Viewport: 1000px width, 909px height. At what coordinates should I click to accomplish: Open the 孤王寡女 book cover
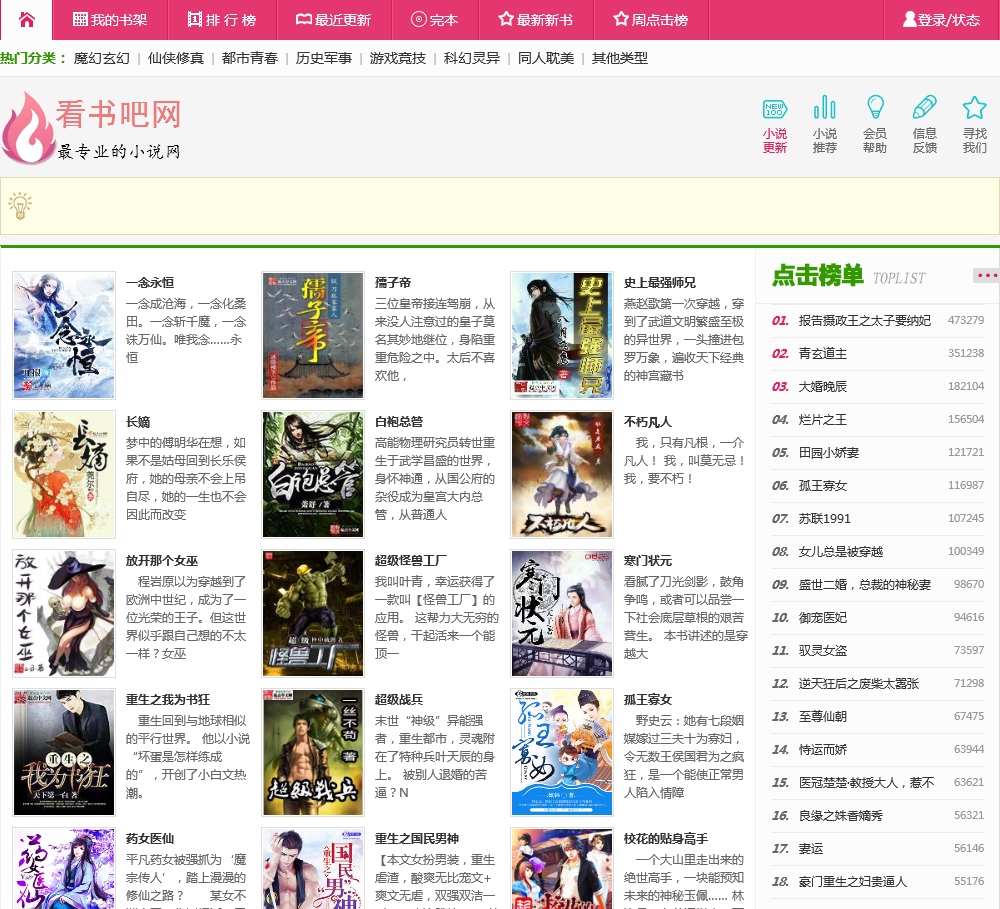pyautogui.click(x=562, y=752)
